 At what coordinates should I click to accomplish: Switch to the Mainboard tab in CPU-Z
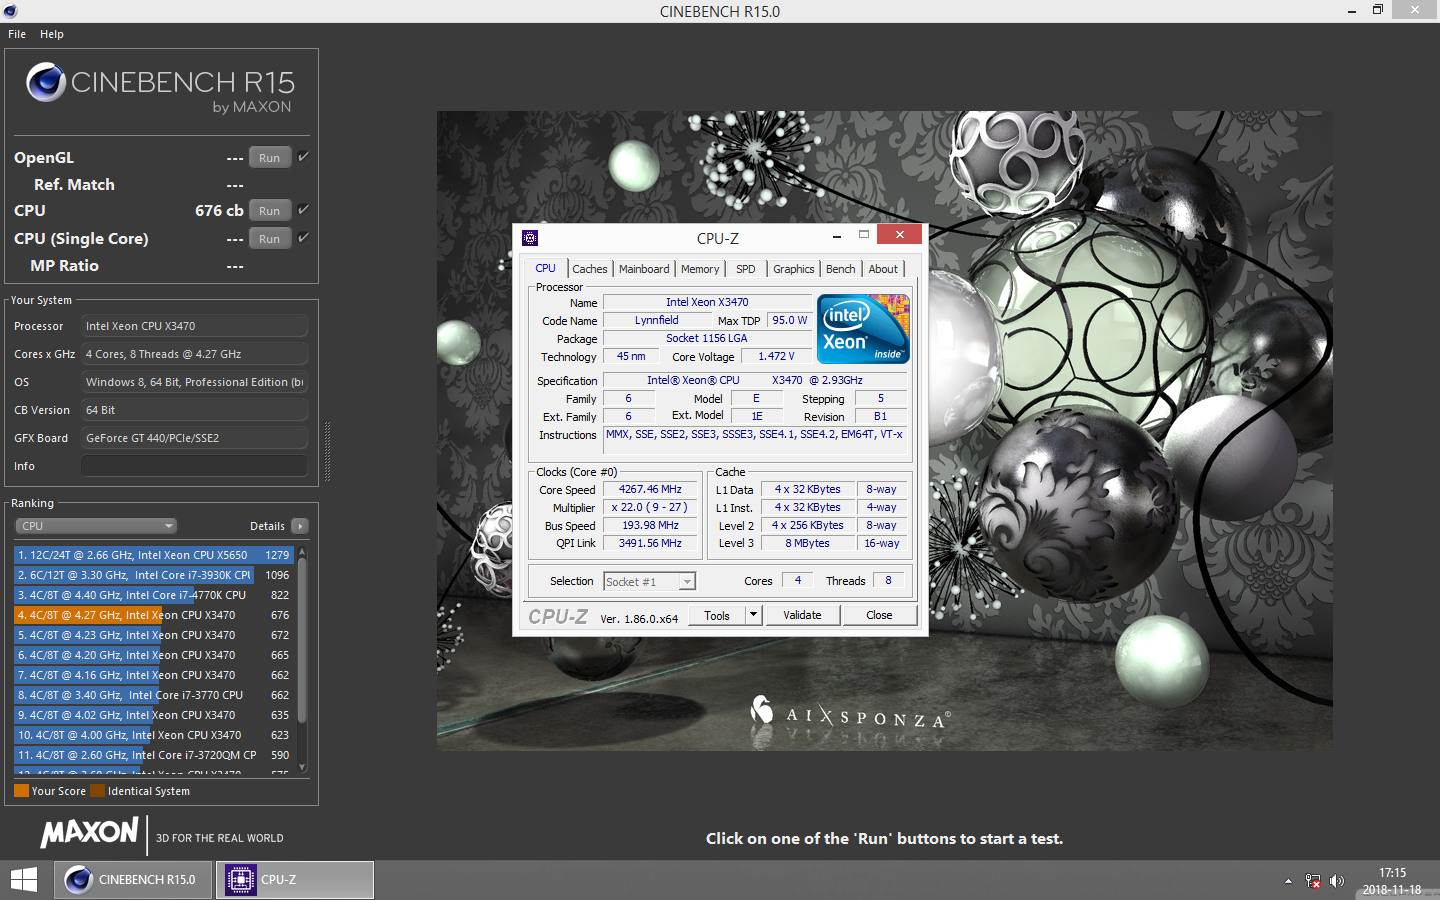pyautogui.click(x=644, y=269)
